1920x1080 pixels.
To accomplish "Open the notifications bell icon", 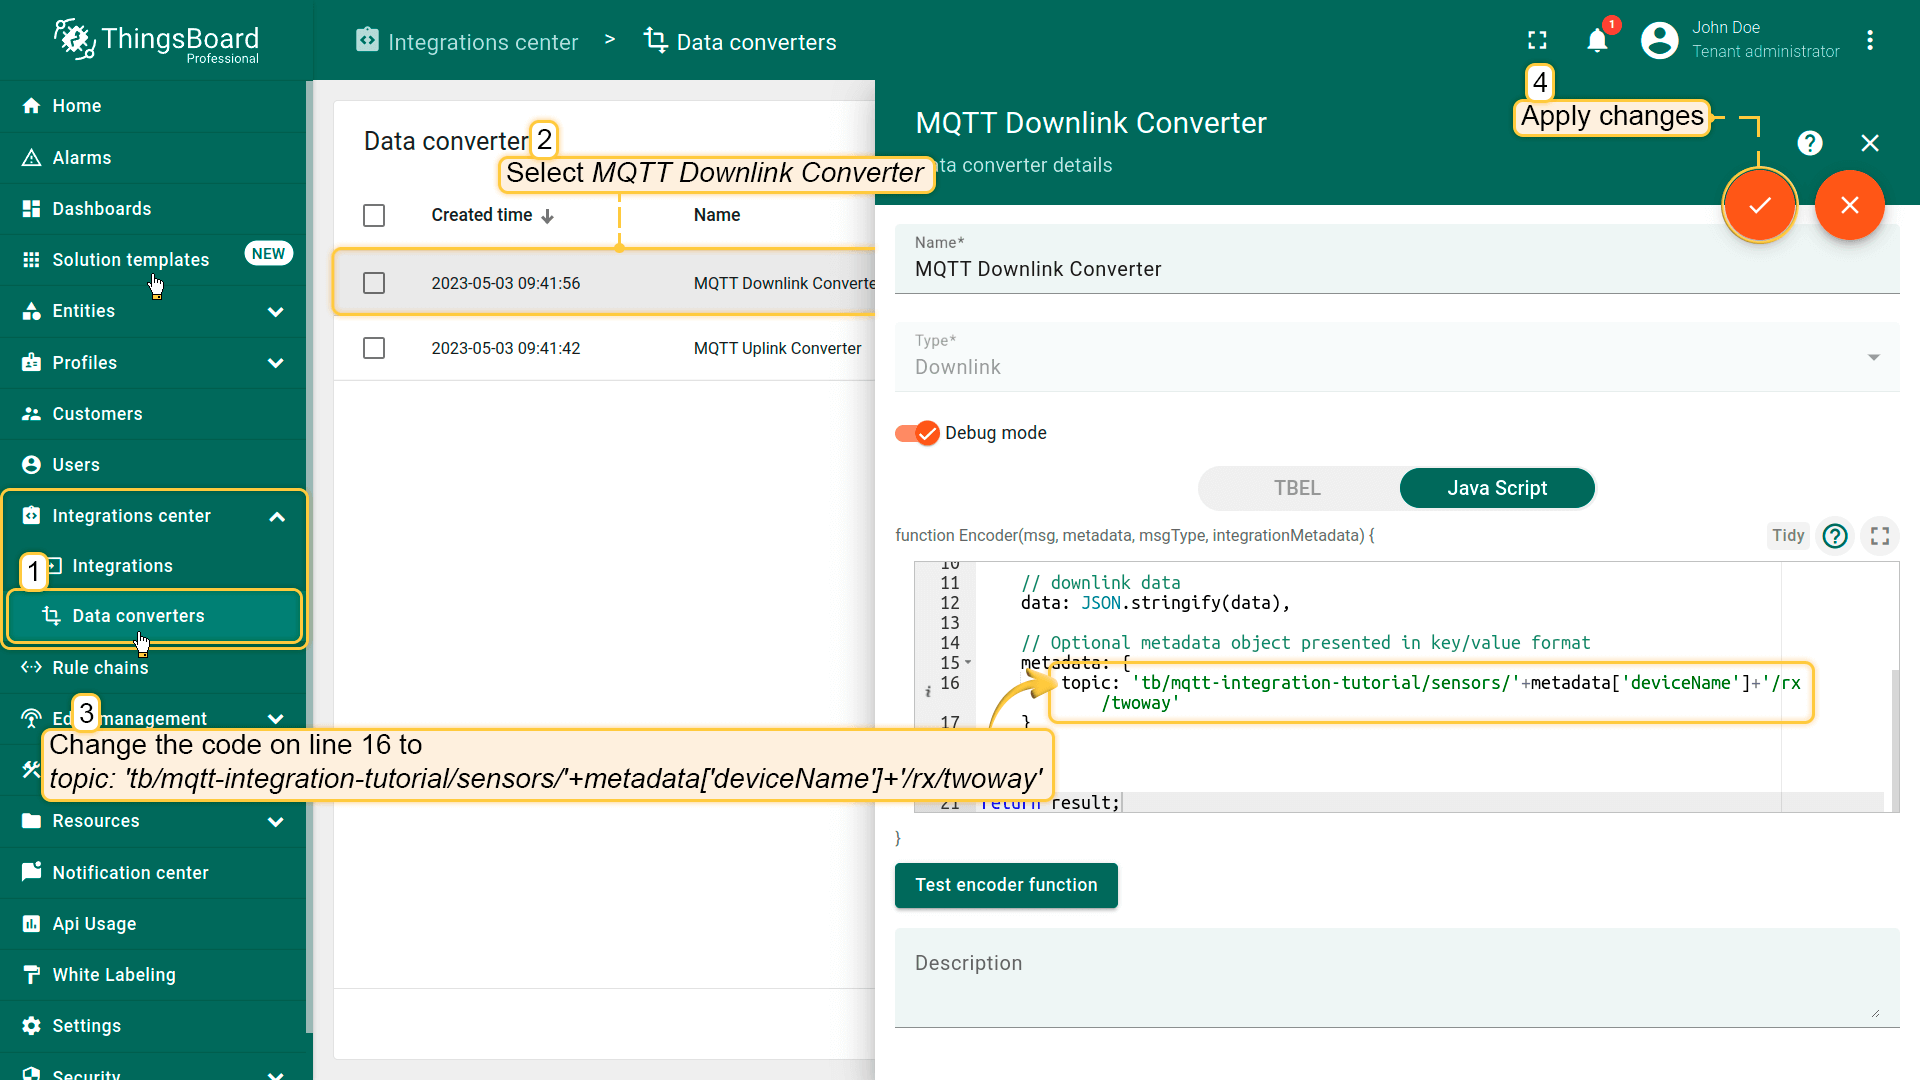I will [1597, 40].
